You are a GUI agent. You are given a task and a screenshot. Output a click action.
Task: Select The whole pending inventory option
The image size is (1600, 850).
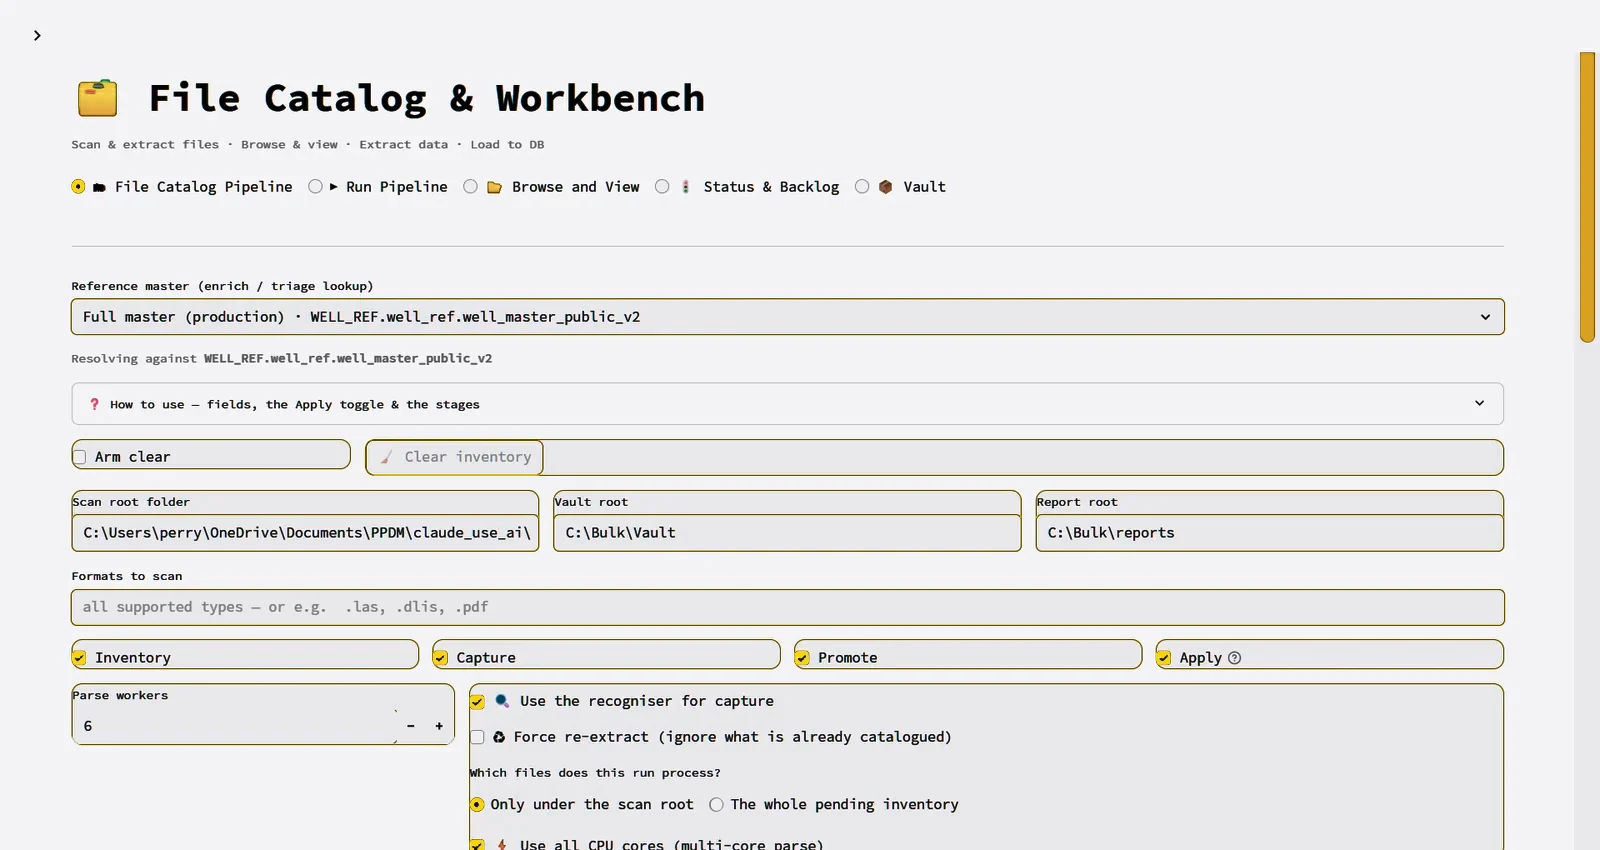(716, 805)
